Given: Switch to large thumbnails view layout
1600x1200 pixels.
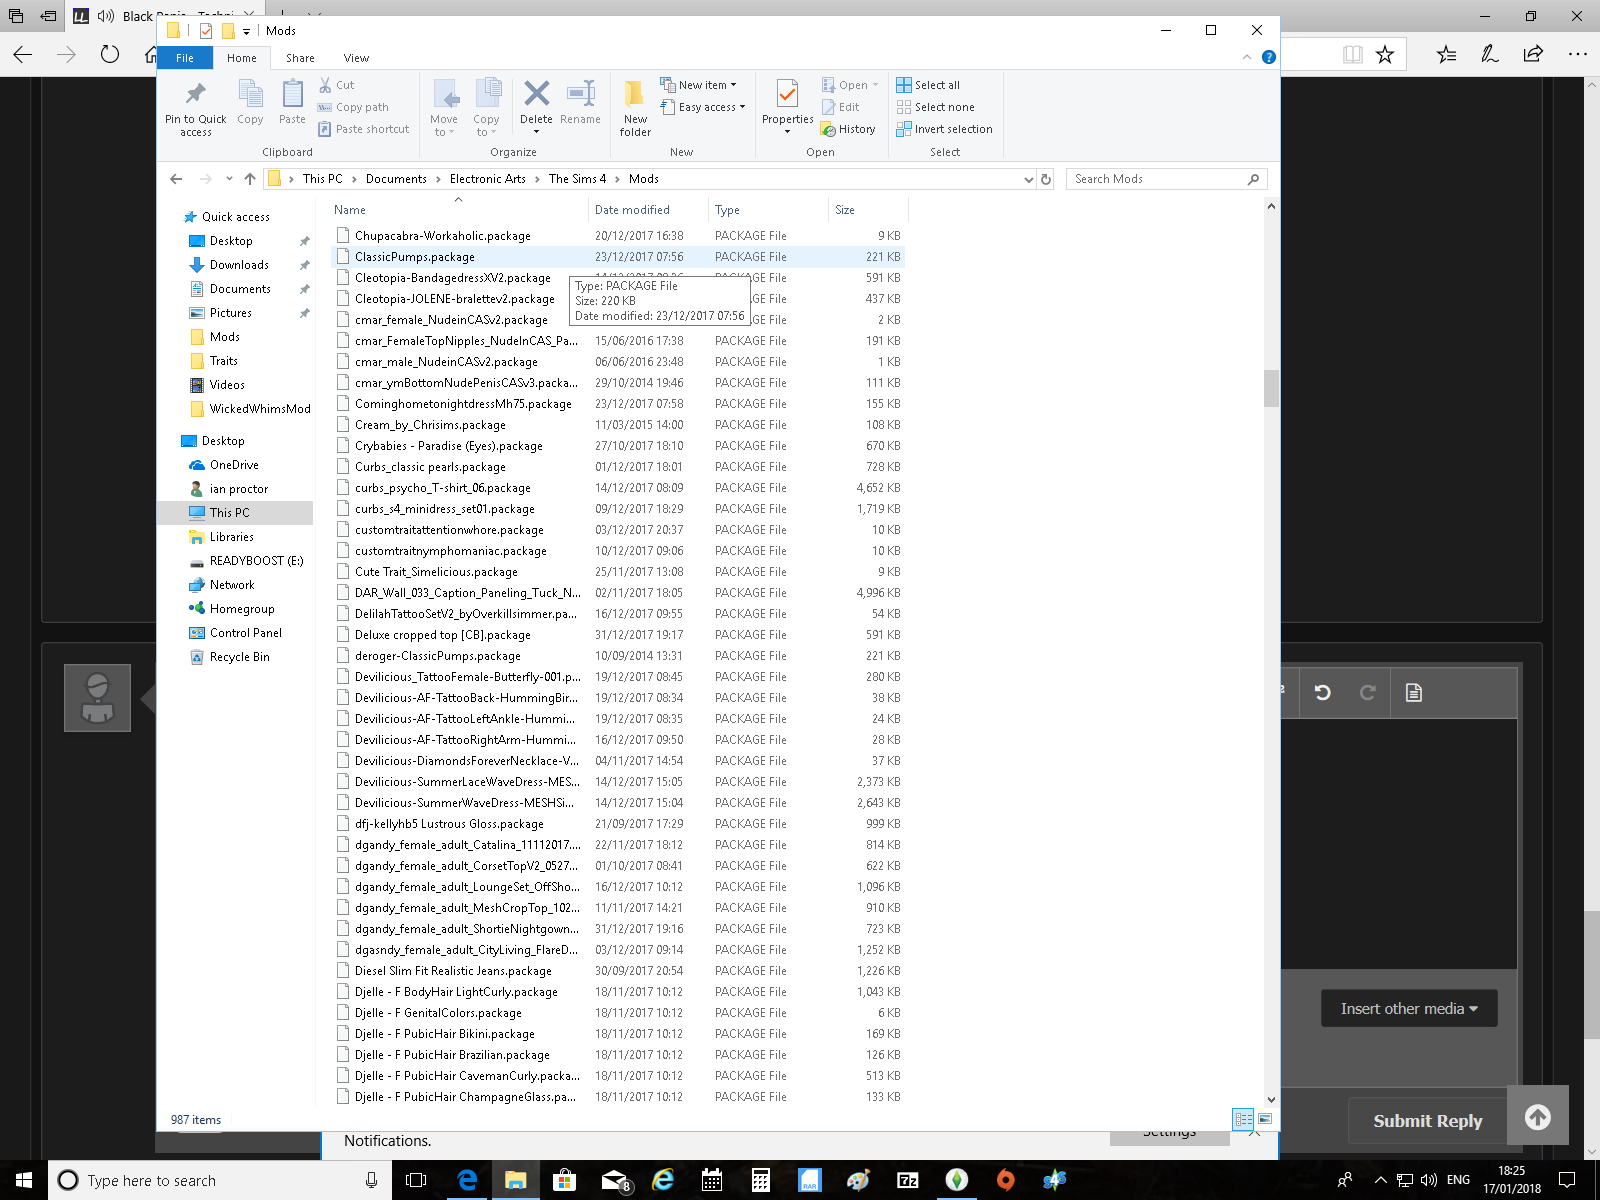Looking at the screenshot, I should coord(1265,1119).
